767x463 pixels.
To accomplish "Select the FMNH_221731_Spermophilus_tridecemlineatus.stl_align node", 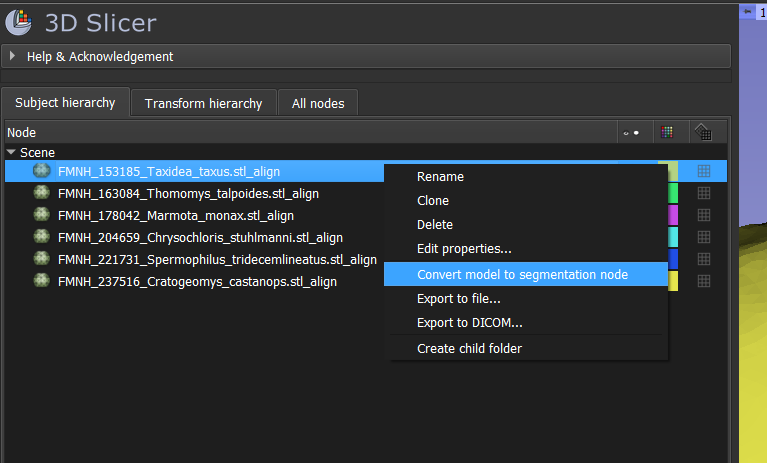I will click(217, 260).
